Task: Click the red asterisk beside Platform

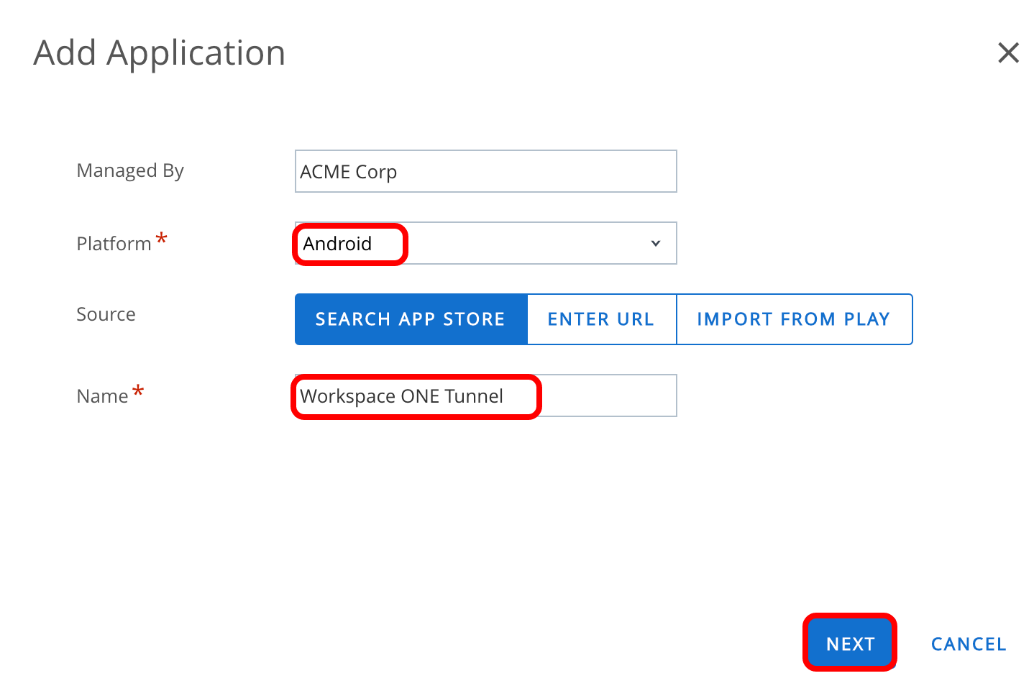Action: click(161, 241)
